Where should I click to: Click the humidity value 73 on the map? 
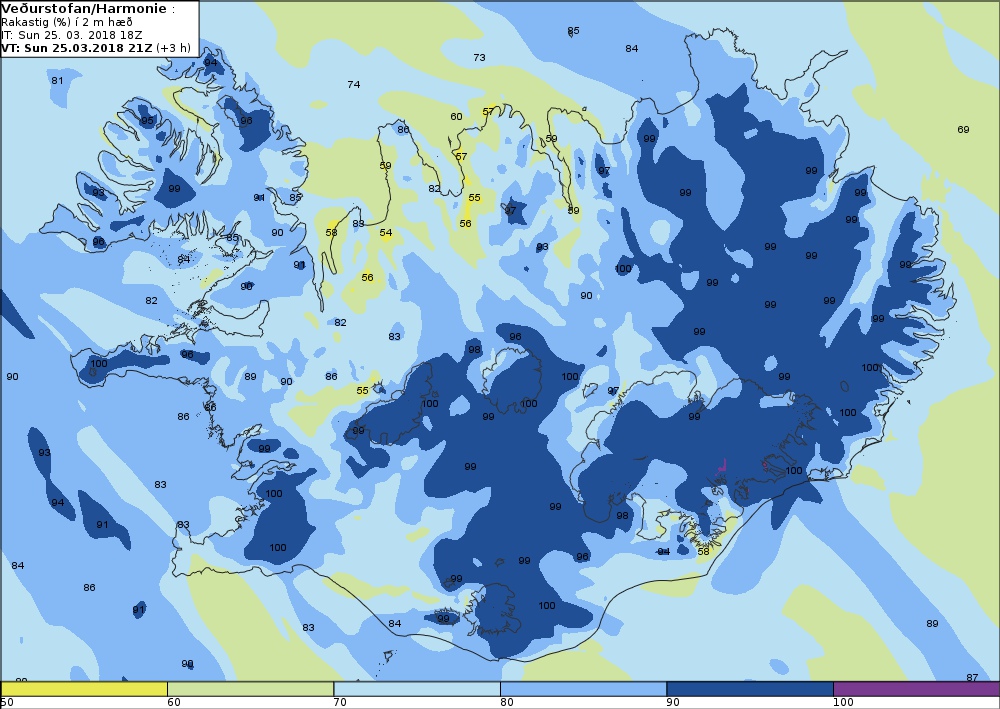(x=480, y=57)
